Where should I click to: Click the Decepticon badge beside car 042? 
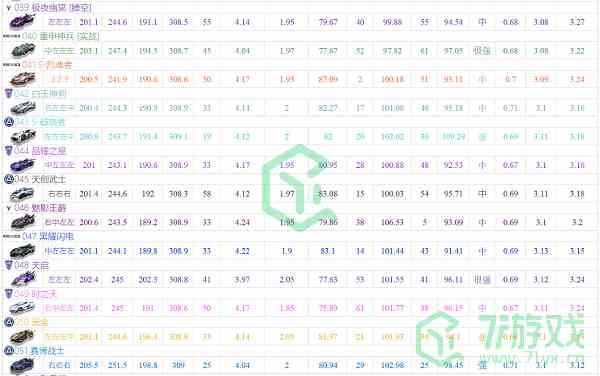point(8,93)
